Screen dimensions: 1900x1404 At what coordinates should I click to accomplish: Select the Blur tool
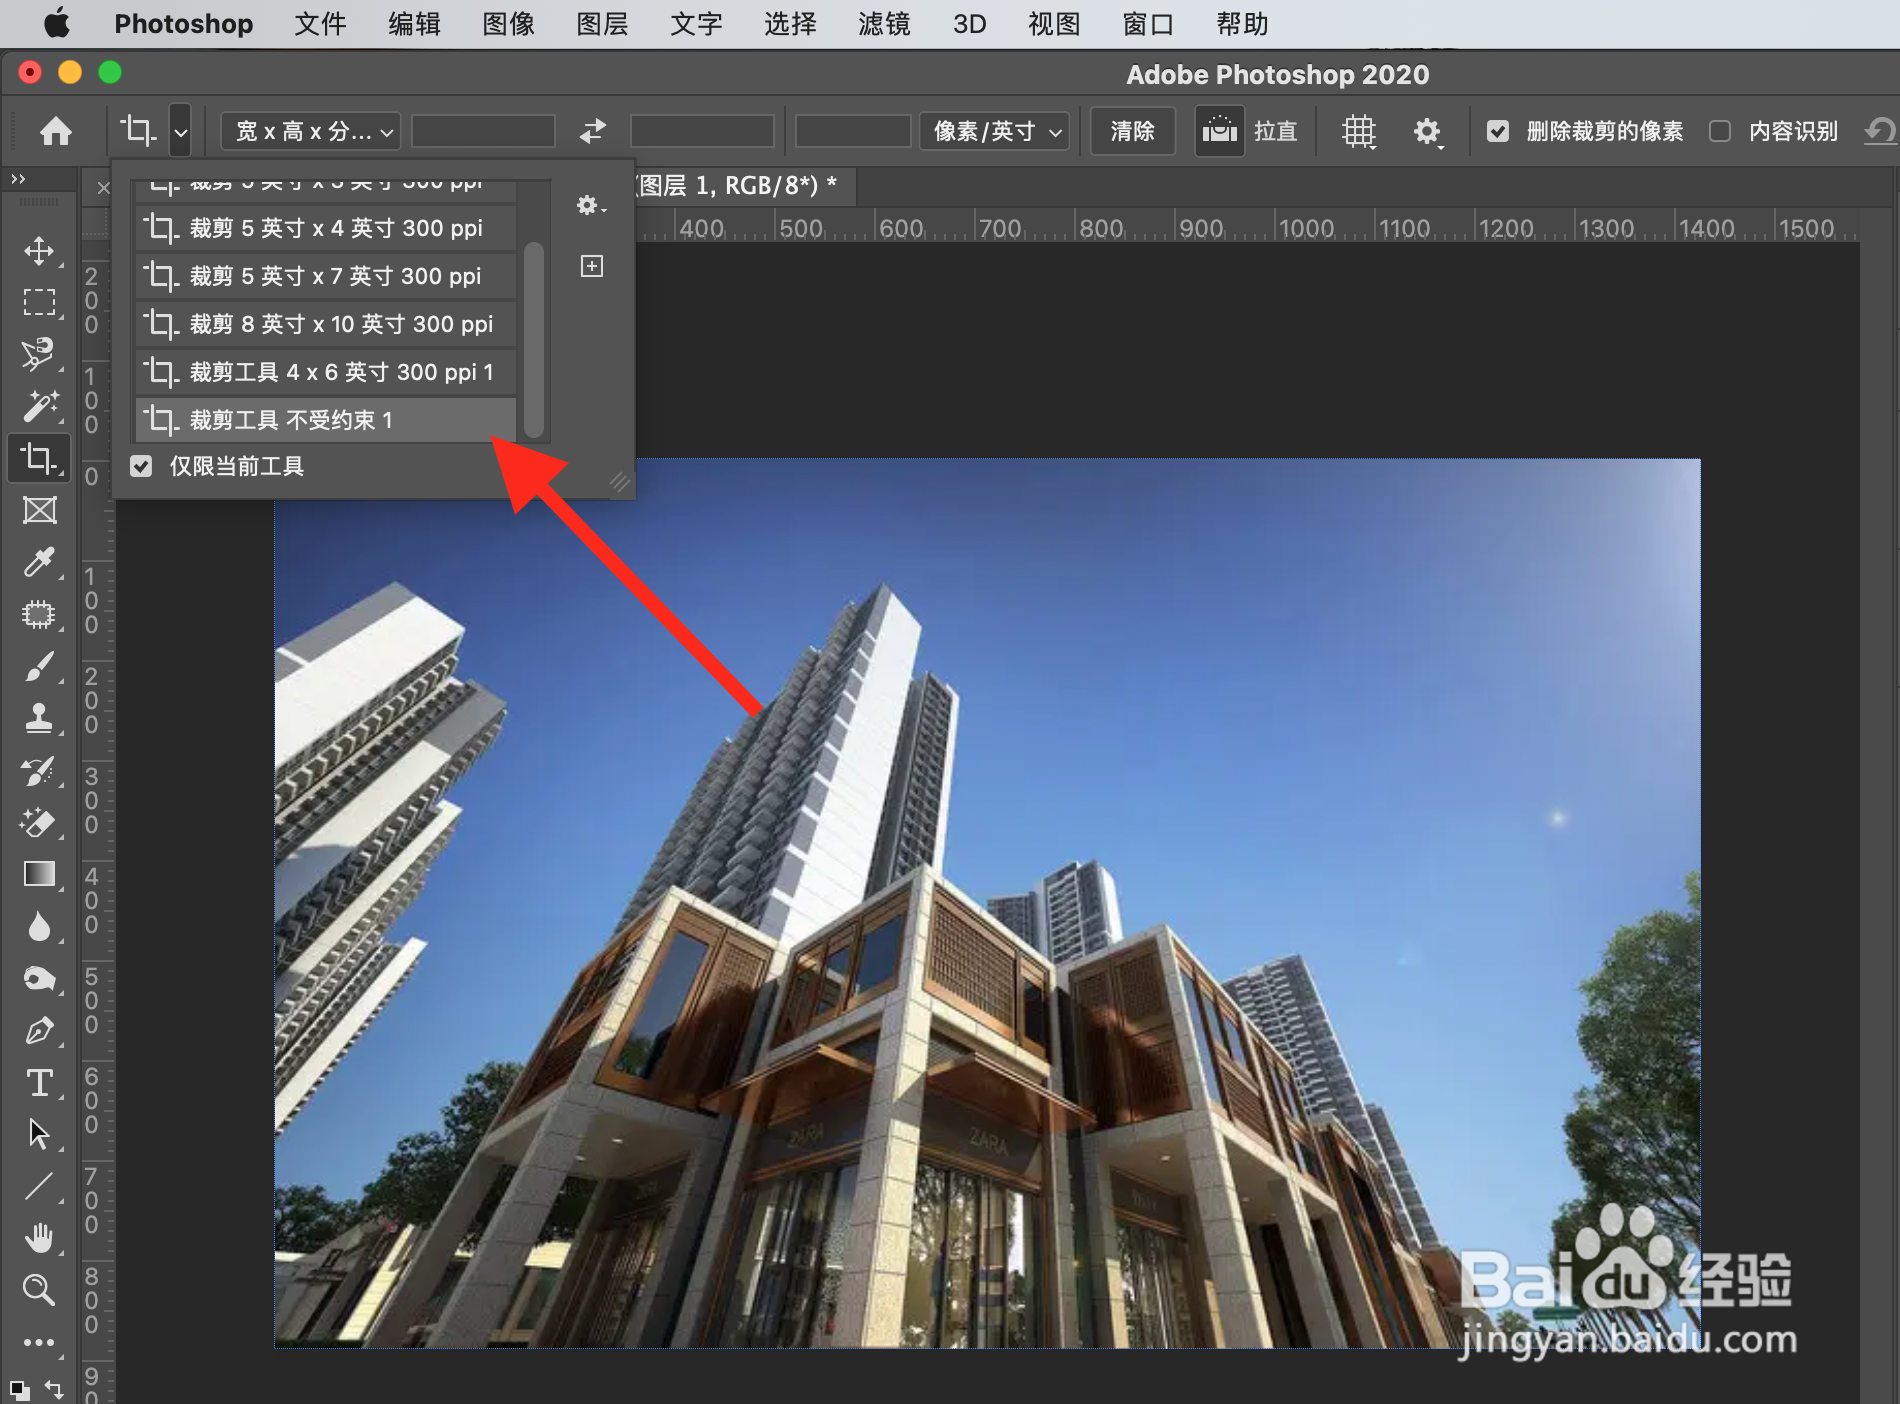pyautogui.click(x=39, y=926)
